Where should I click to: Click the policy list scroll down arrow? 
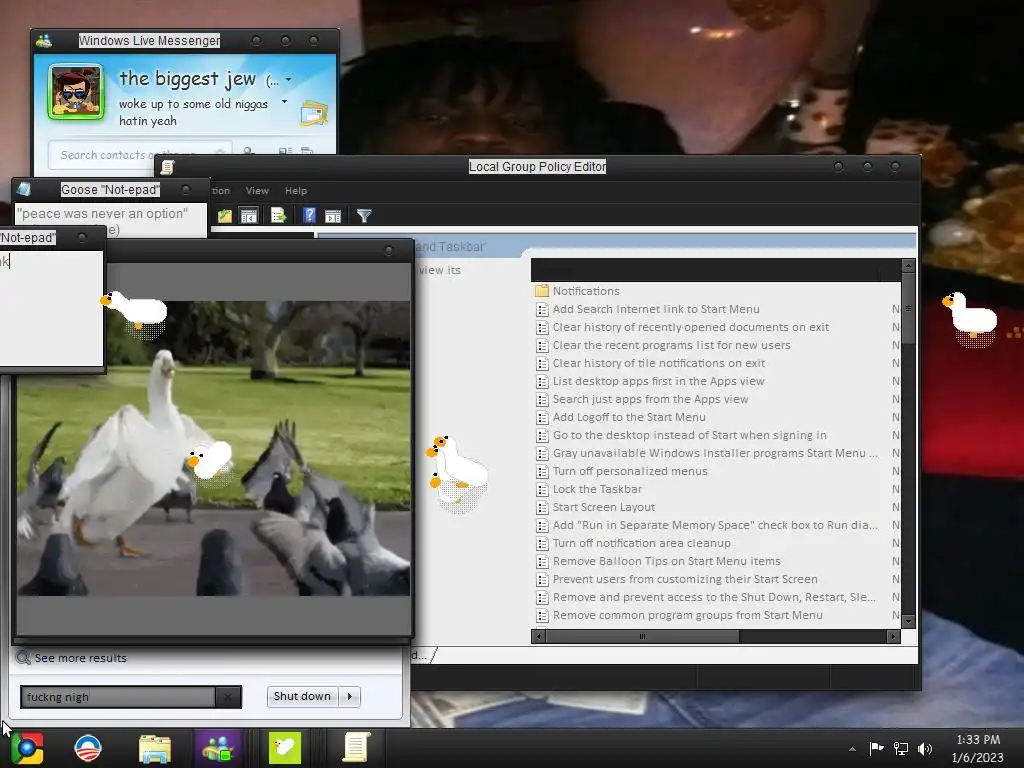click(x=908, y=621)
